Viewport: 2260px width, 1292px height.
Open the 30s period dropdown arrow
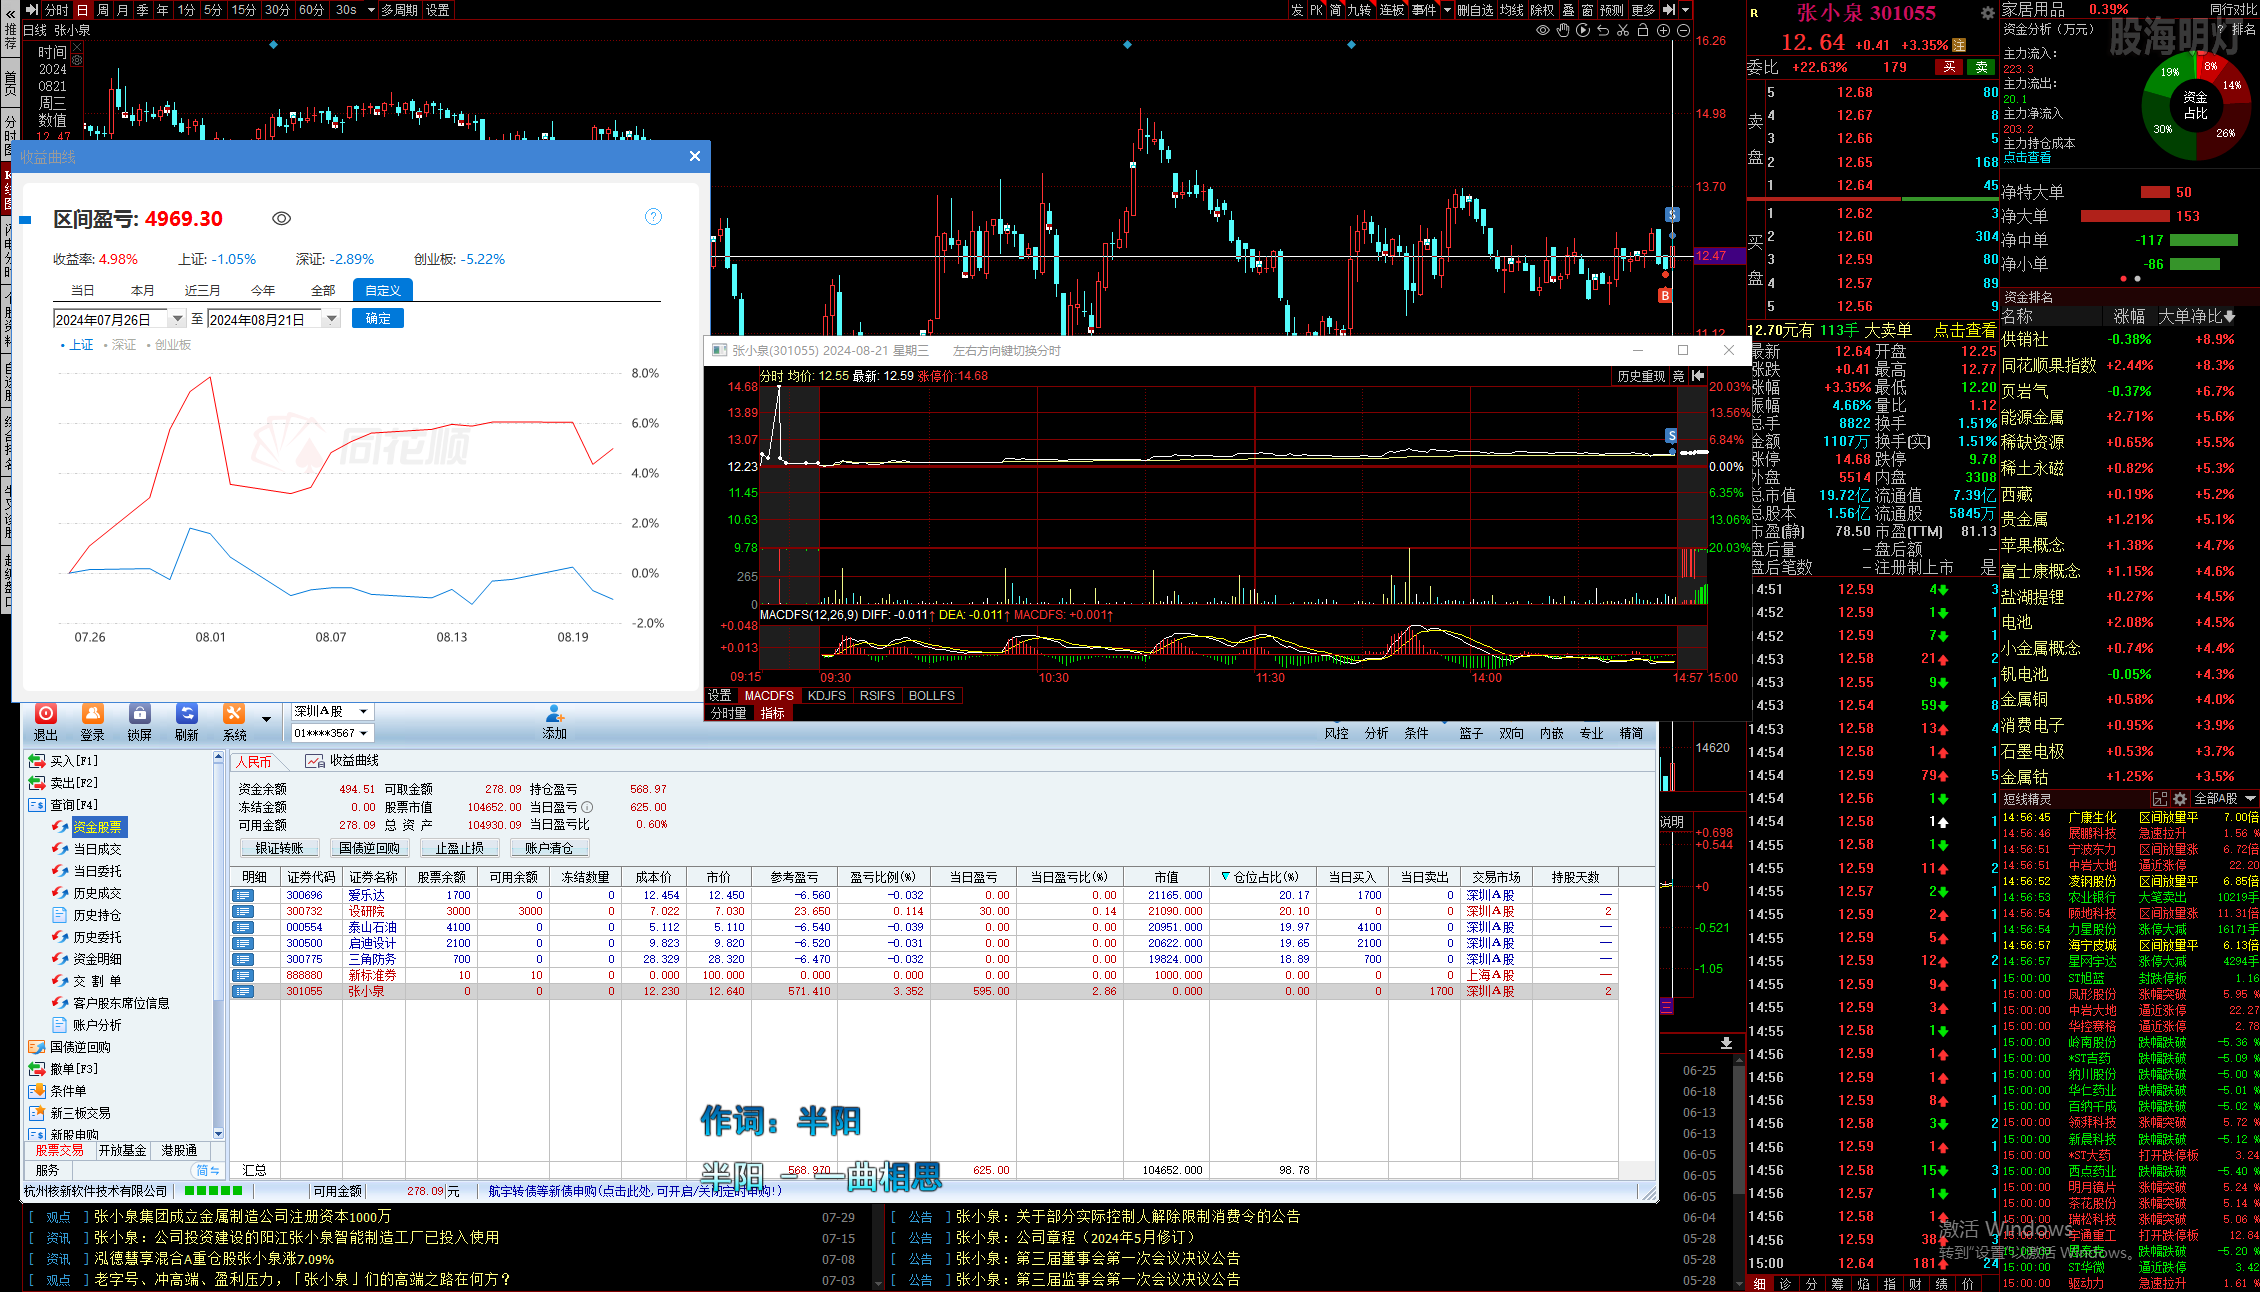tap(371, 10)
